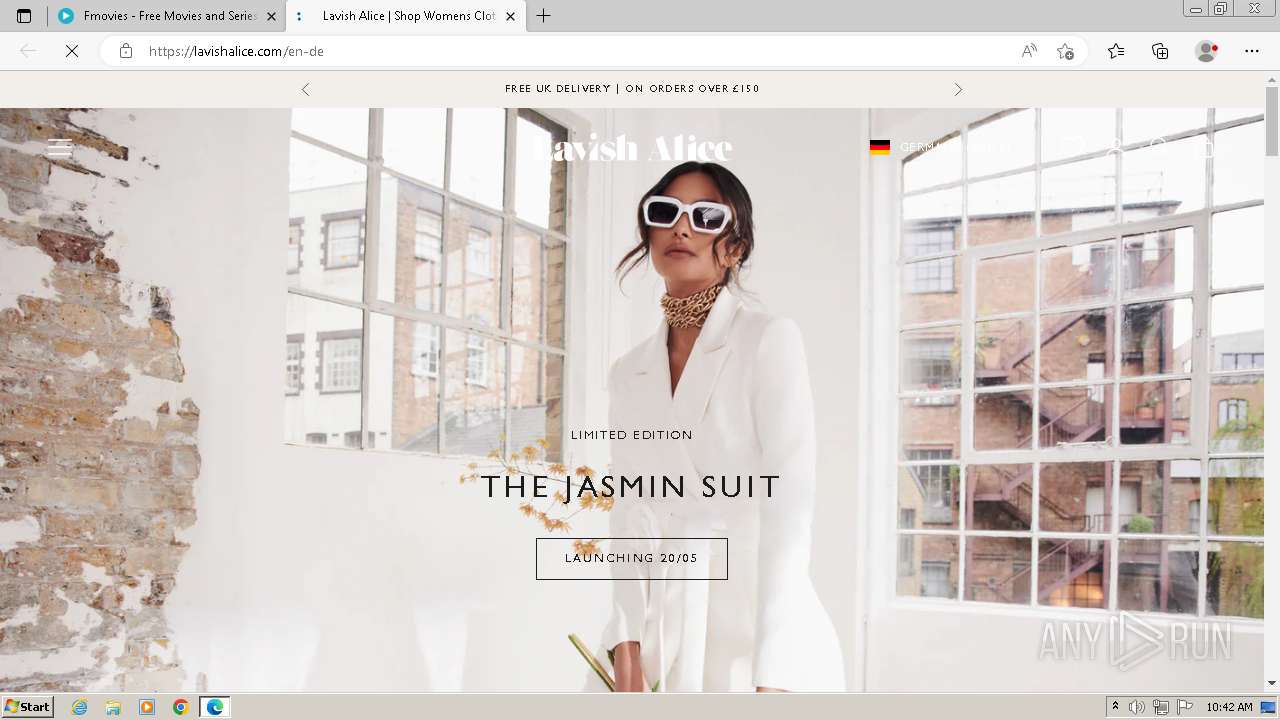Stop loading the page
The image size is (1280, 720).
click(72, 51)
